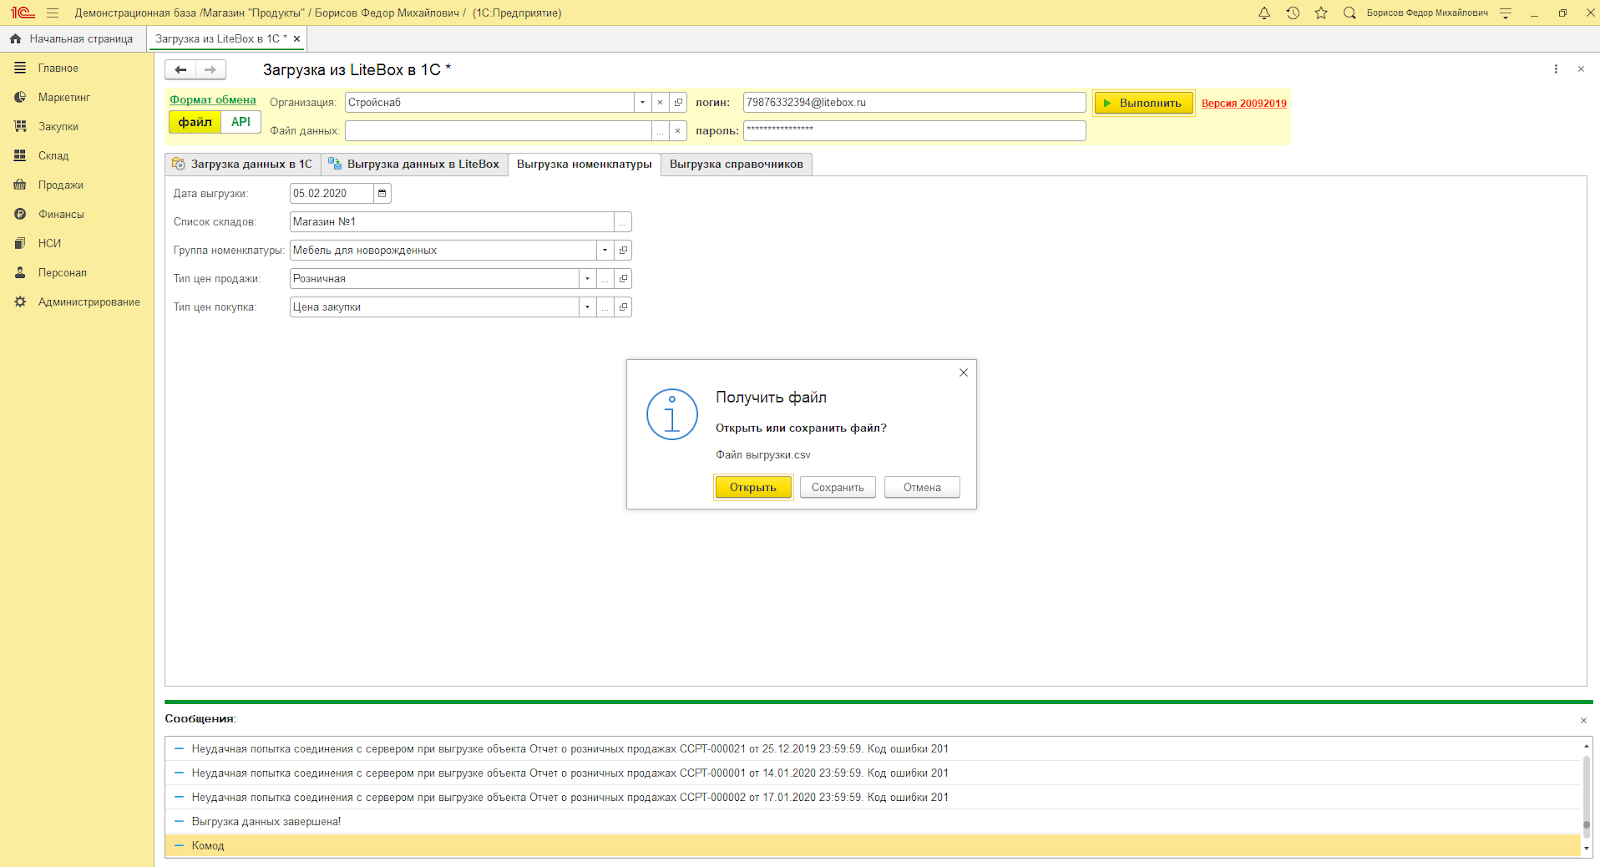The width and height of the screenshot is (1600, 867).
Task: Clear the Организация field
Action: (x=660, y=103)
